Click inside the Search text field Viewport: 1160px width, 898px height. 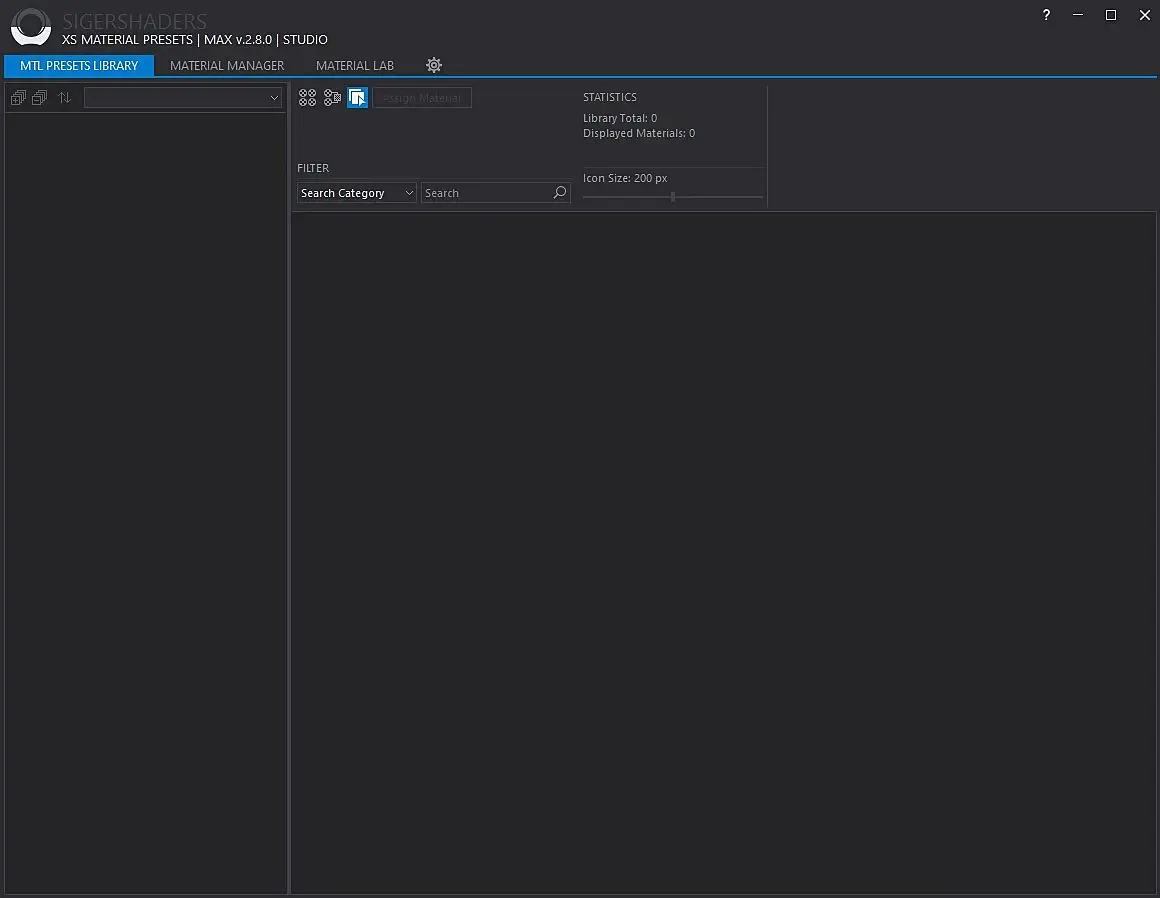click(485, 193)
